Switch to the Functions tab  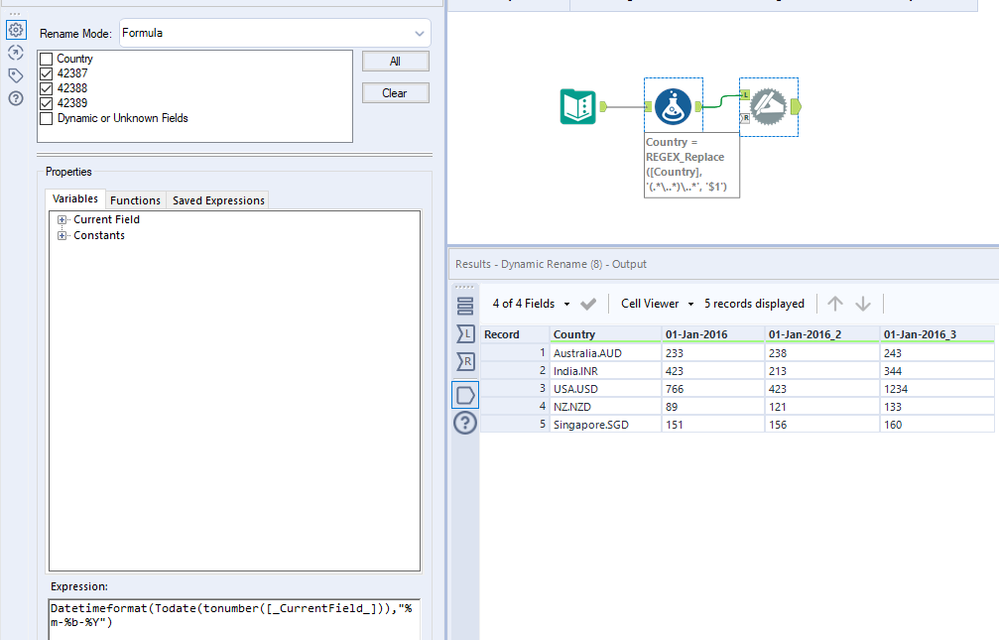[x=135, y=200]
